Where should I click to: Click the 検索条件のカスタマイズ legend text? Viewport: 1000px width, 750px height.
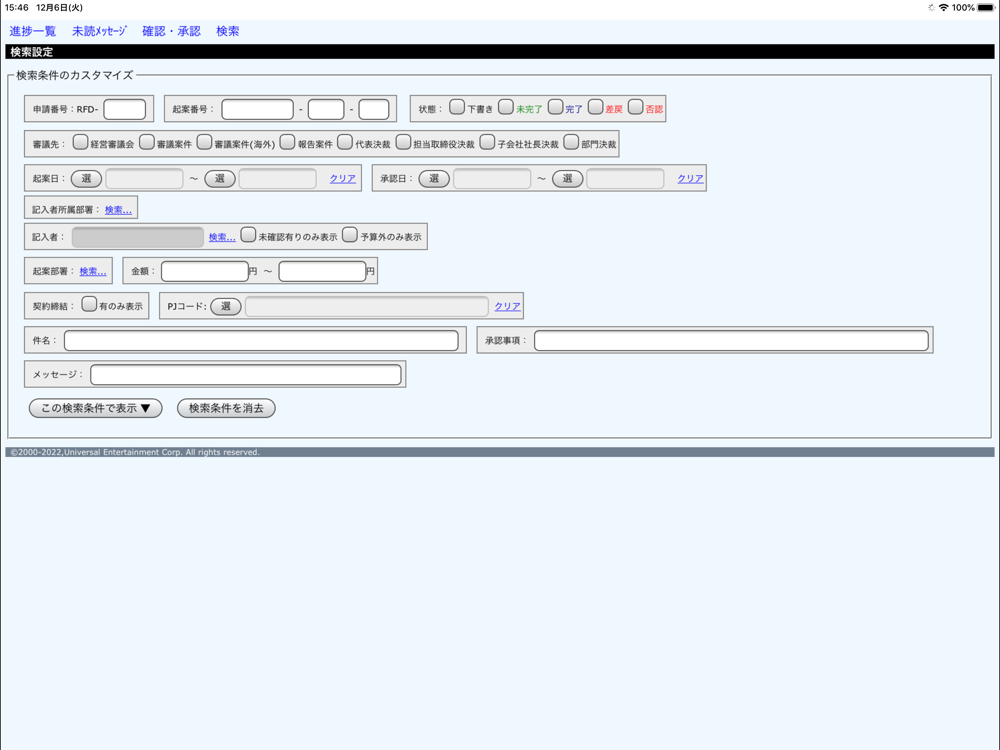tap(75, 75)
